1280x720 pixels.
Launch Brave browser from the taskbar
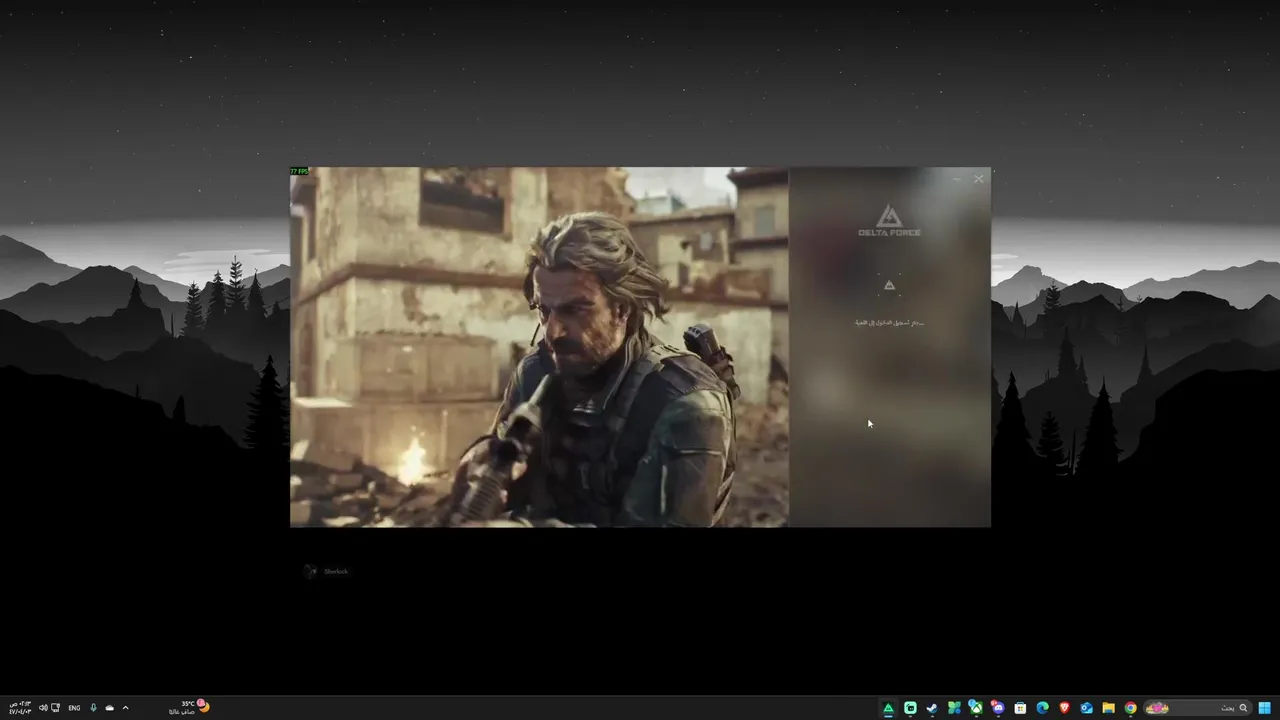[1064, 708]
